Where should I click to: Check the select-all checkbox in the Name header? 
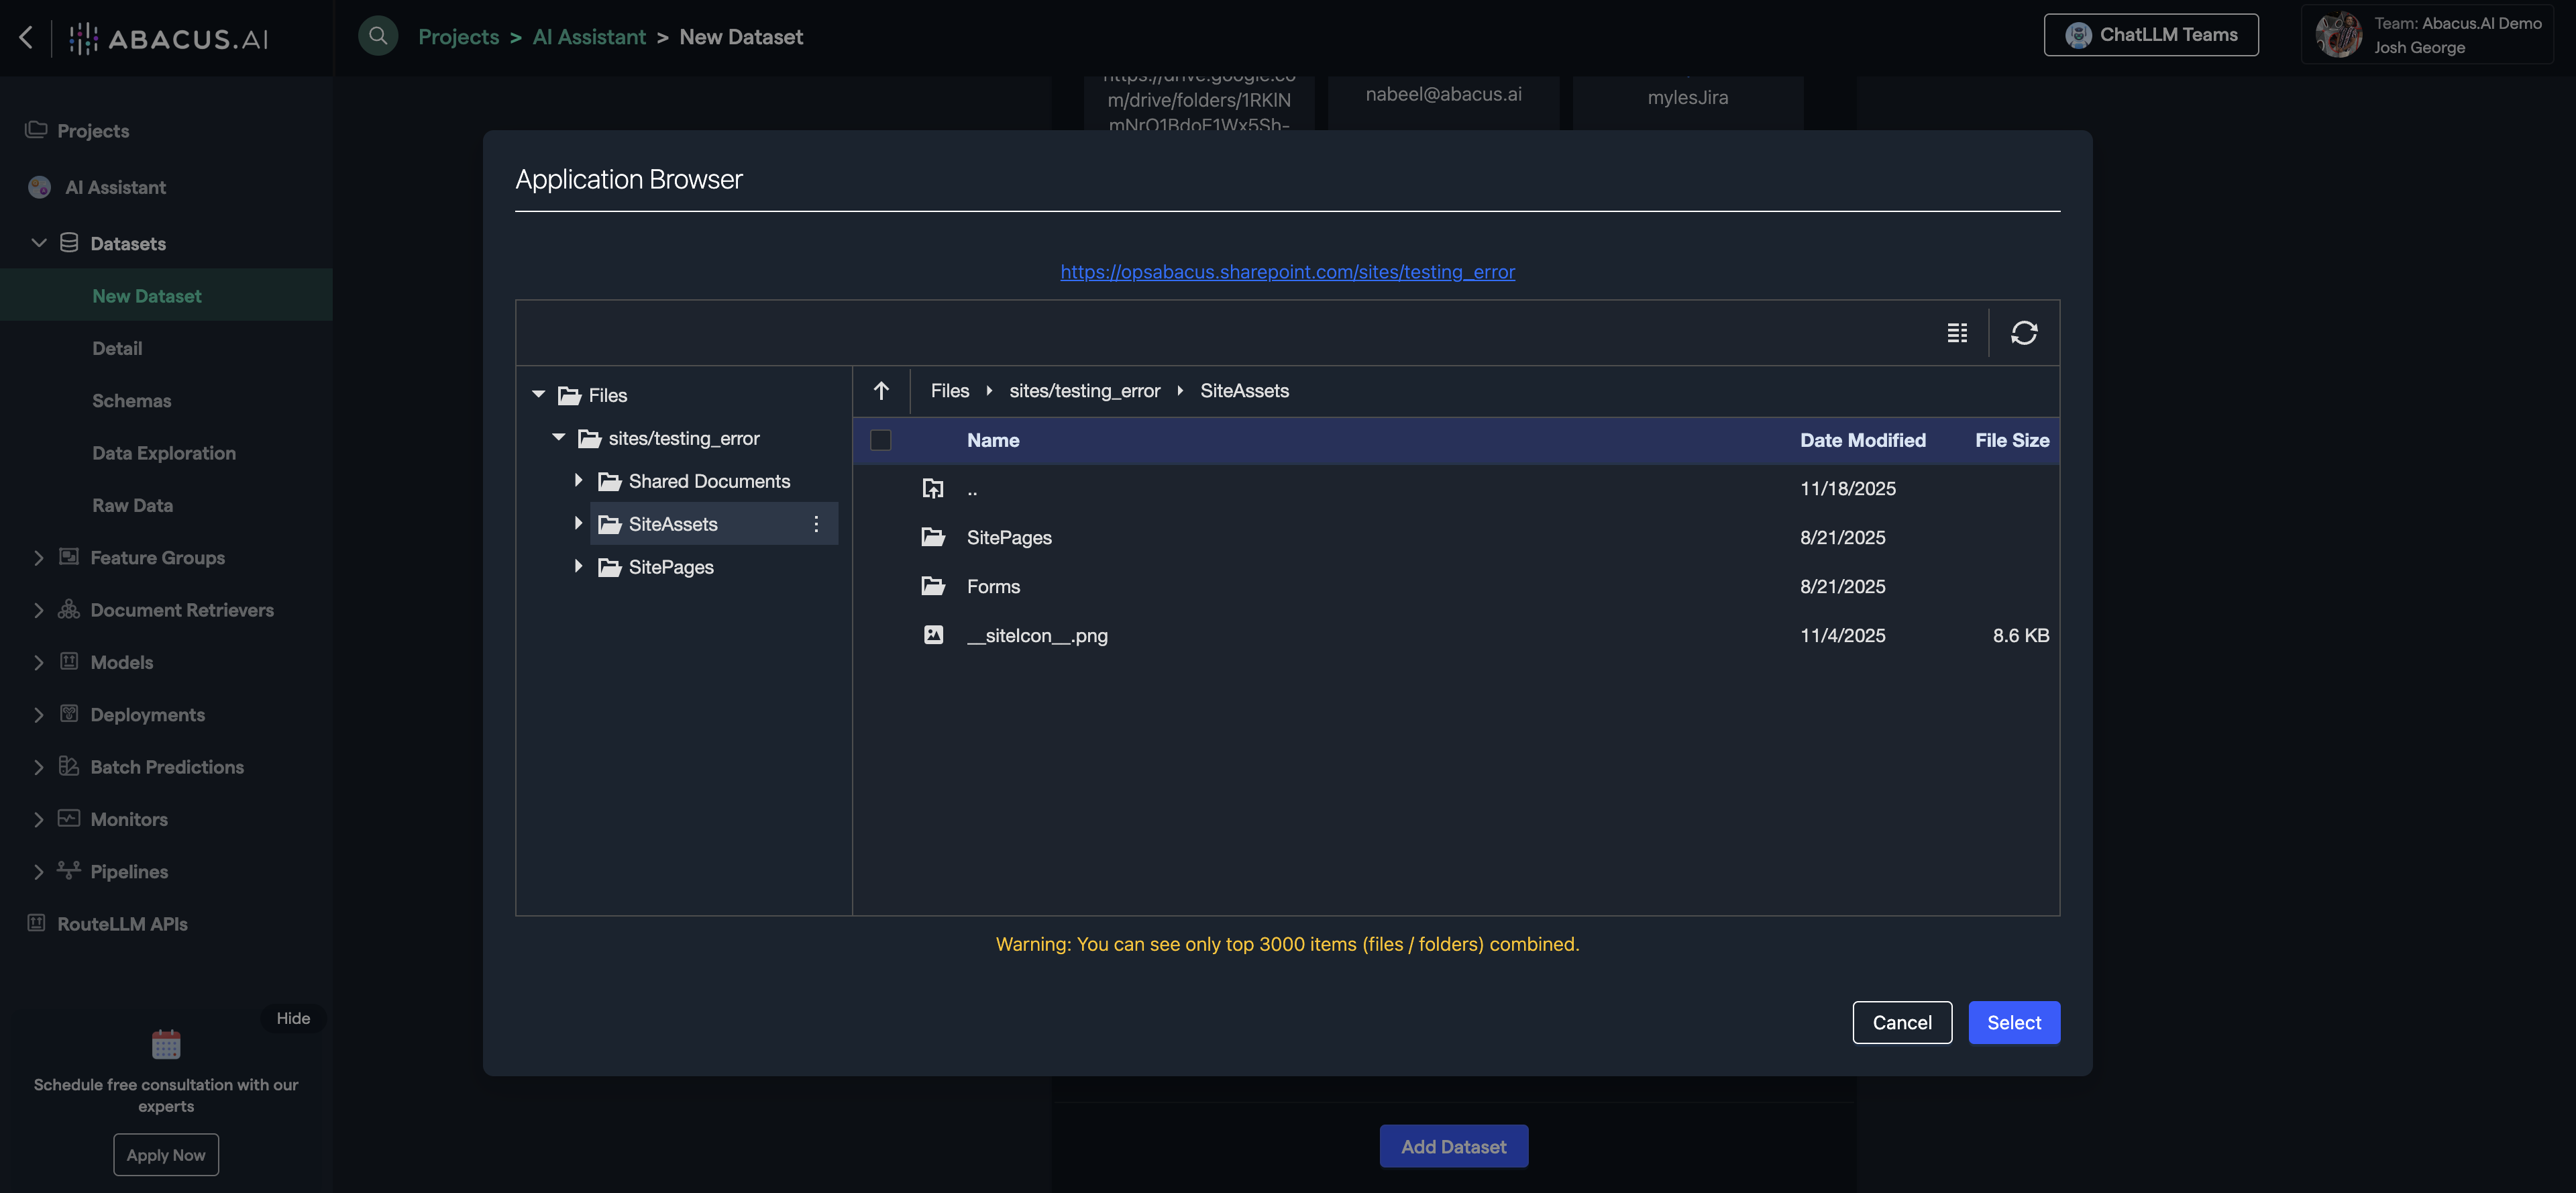coord(881,440)
